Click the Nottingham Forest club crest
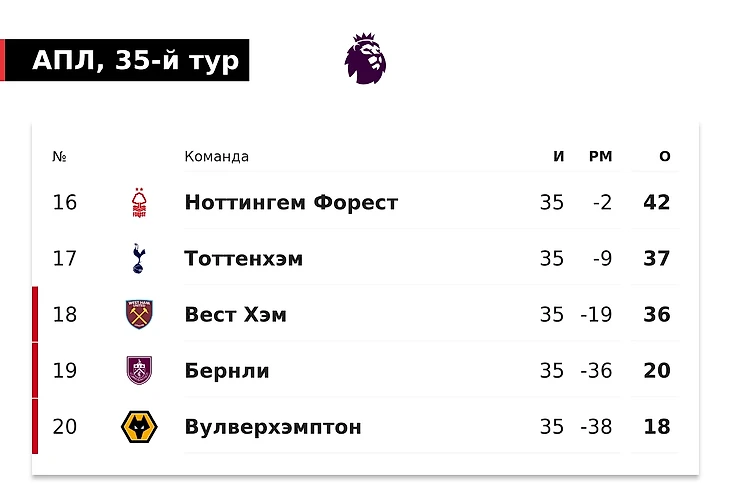 point(139,202)
